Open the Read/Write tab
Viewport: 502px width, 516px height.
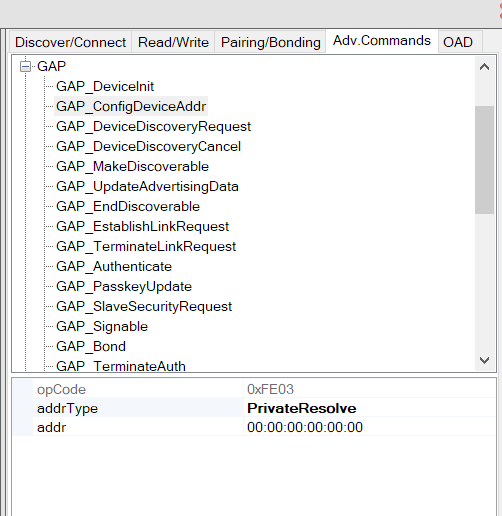(173, 42)
